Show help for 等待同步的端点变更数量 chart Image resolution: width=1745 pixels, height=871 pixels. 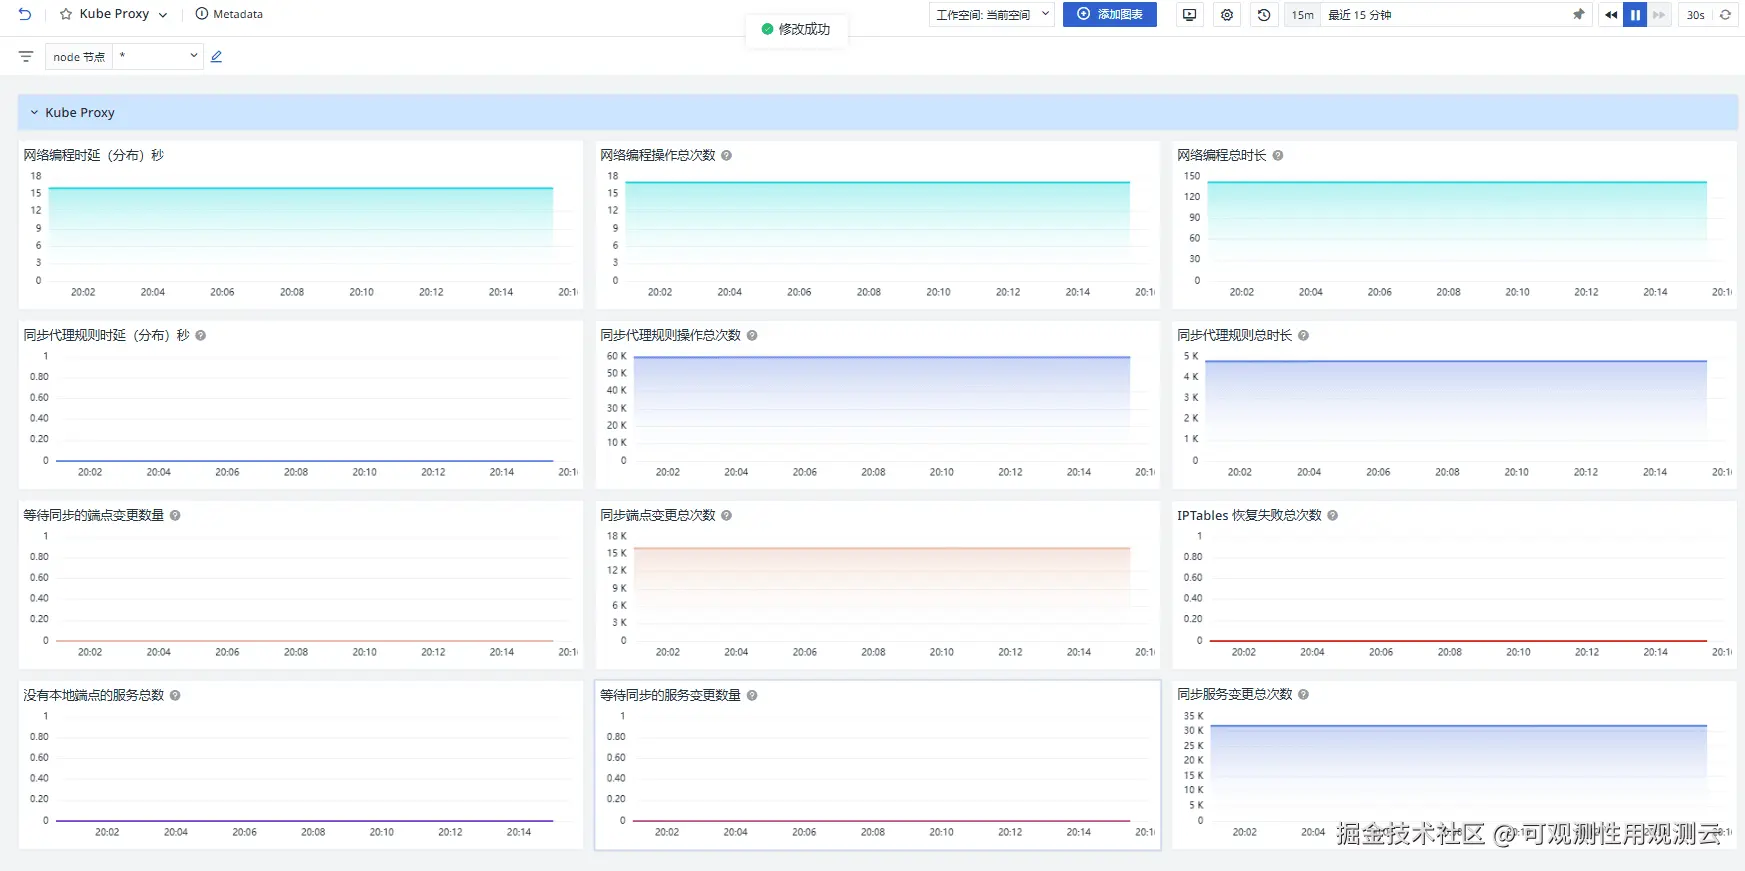[175, 515]
